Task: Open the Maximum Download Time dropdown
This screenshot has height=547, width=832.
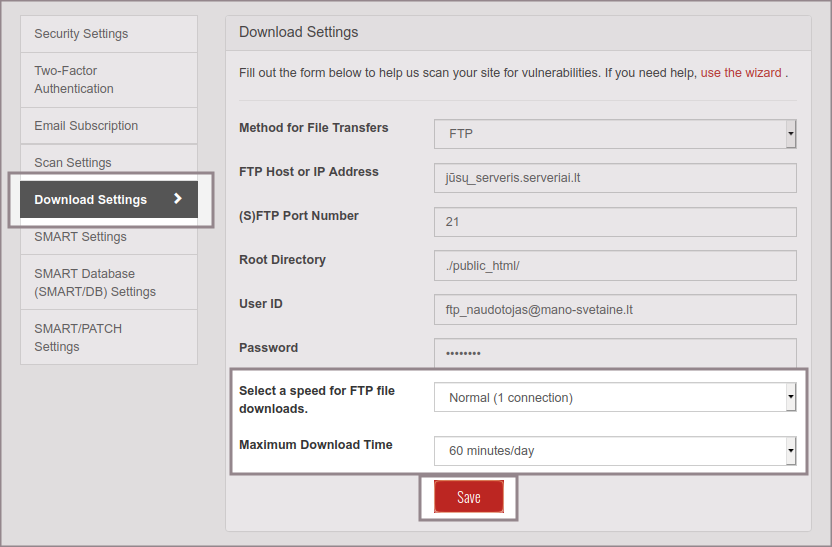Action: 615,451
